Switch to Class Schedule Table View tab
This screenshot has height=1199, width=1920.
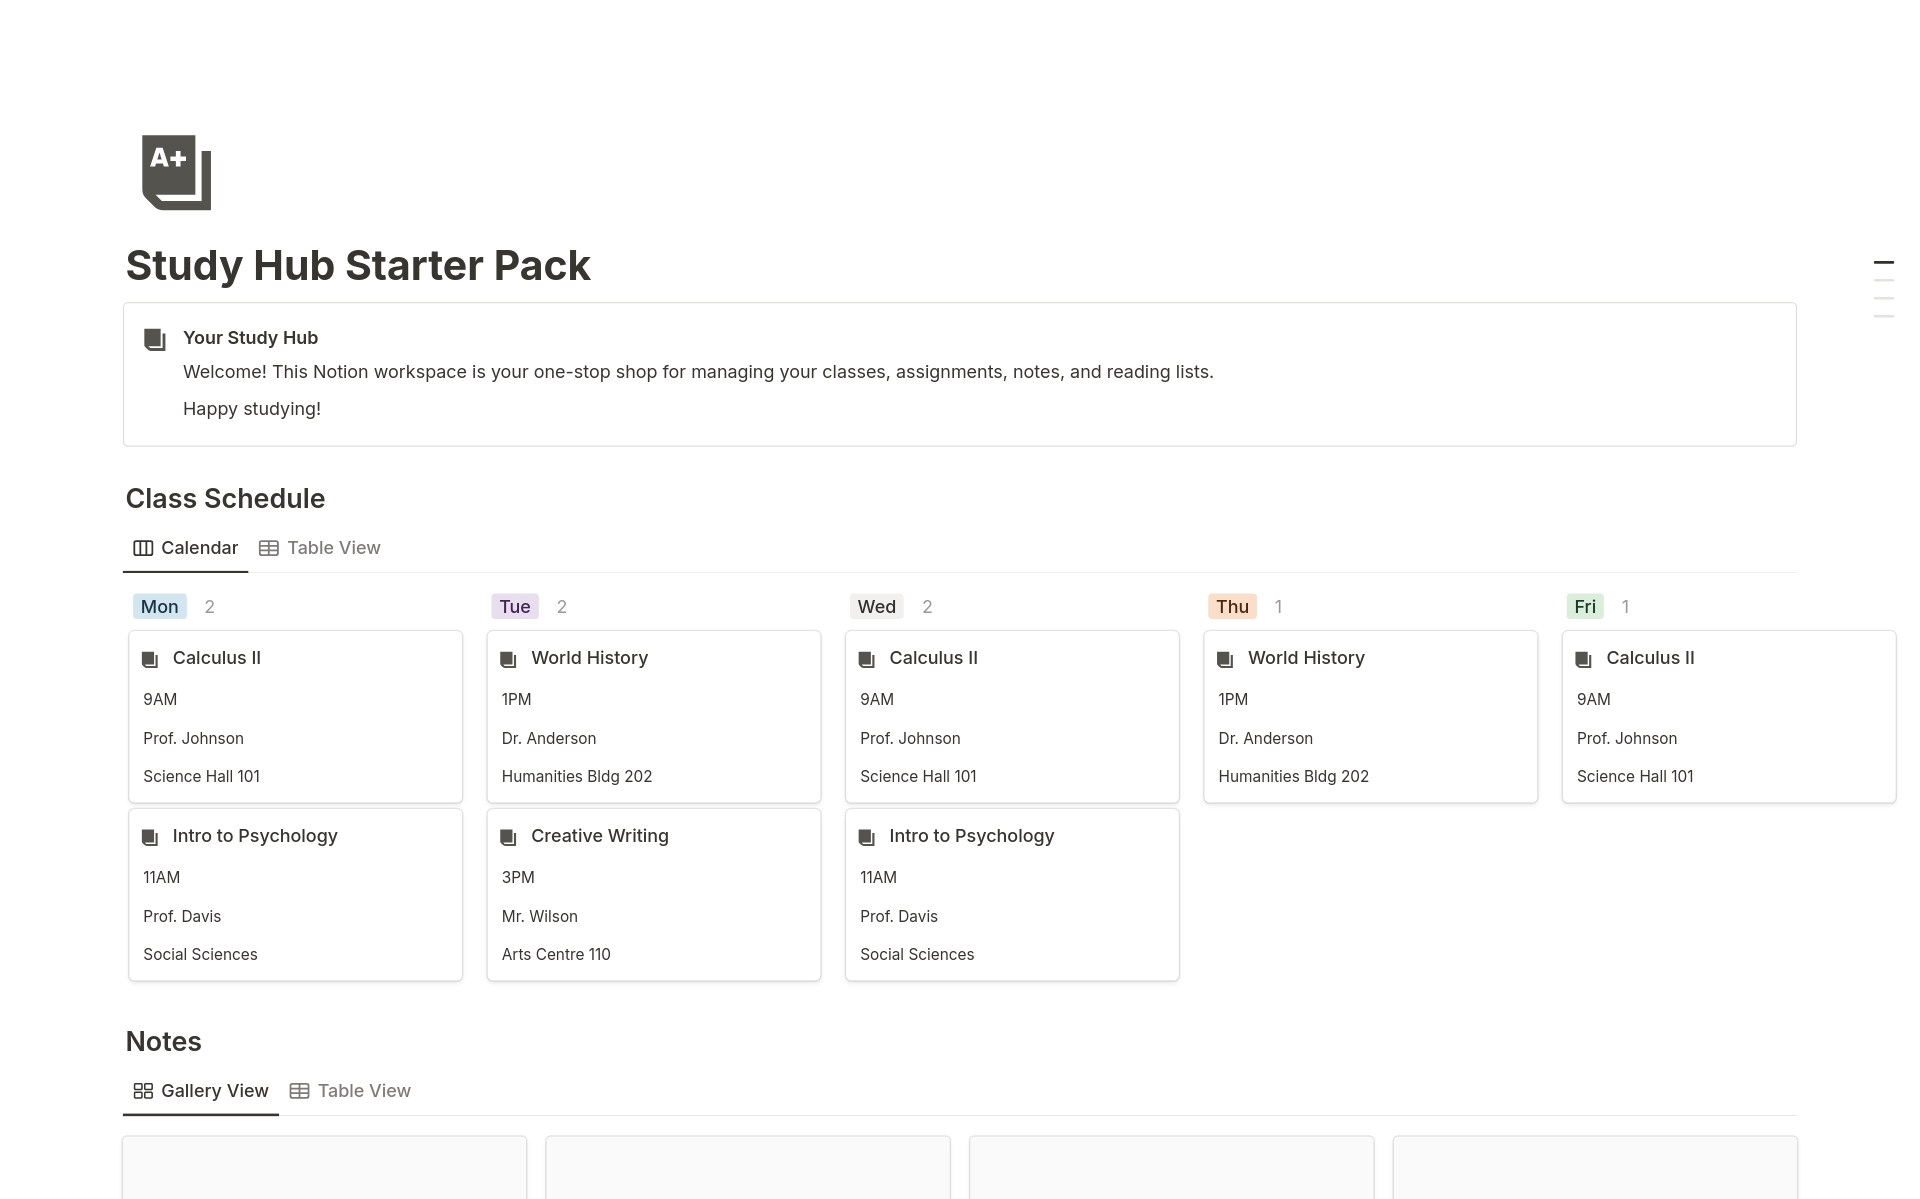[x=320, y=548]
